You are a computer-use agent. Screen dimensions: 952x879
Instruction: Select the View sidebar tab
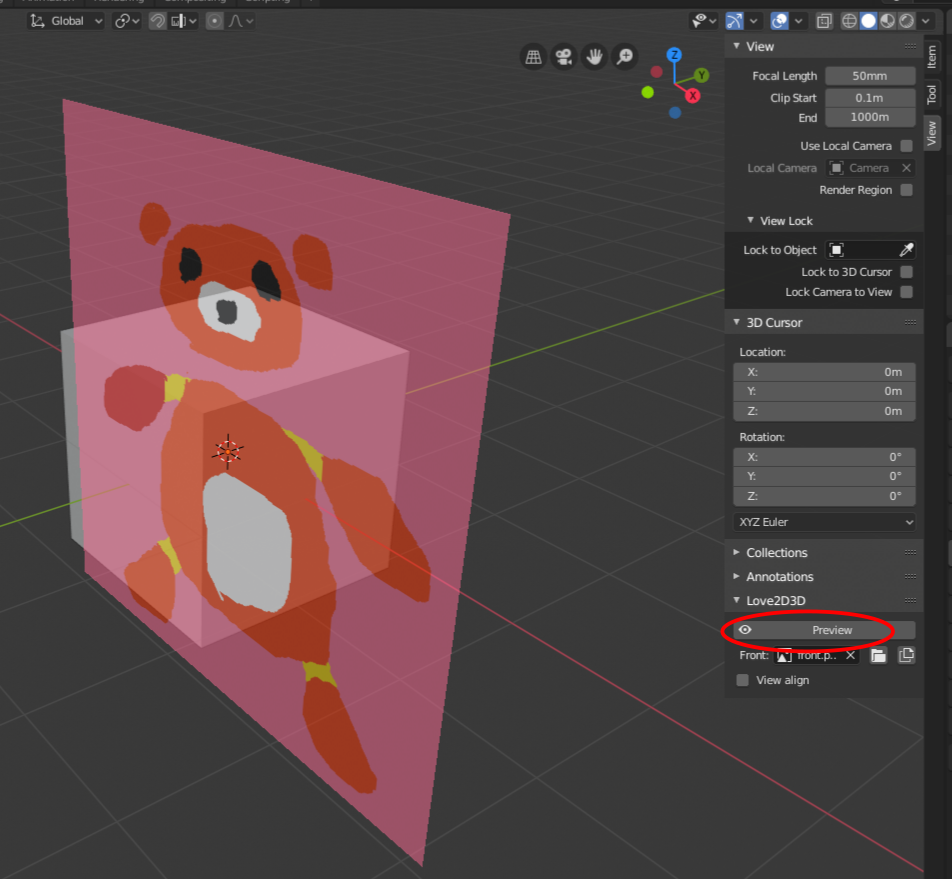pos(932,132)
